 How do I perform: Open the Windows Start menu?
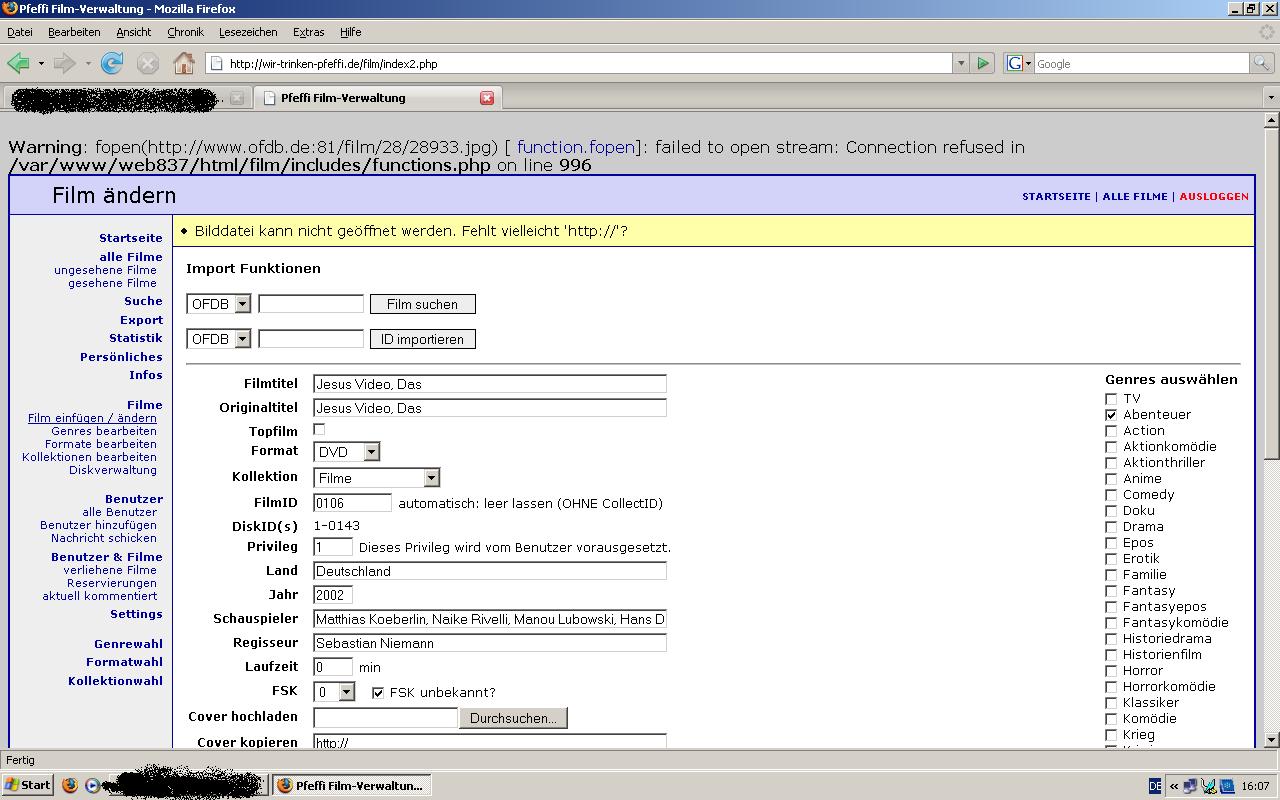click(x=27, y=785)
